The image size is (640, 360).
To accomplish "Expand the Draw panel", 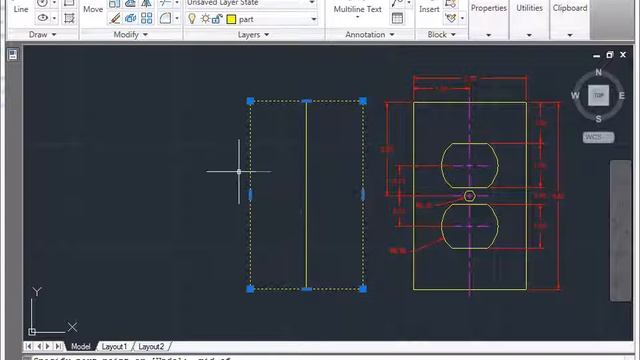I will point(42,35).
